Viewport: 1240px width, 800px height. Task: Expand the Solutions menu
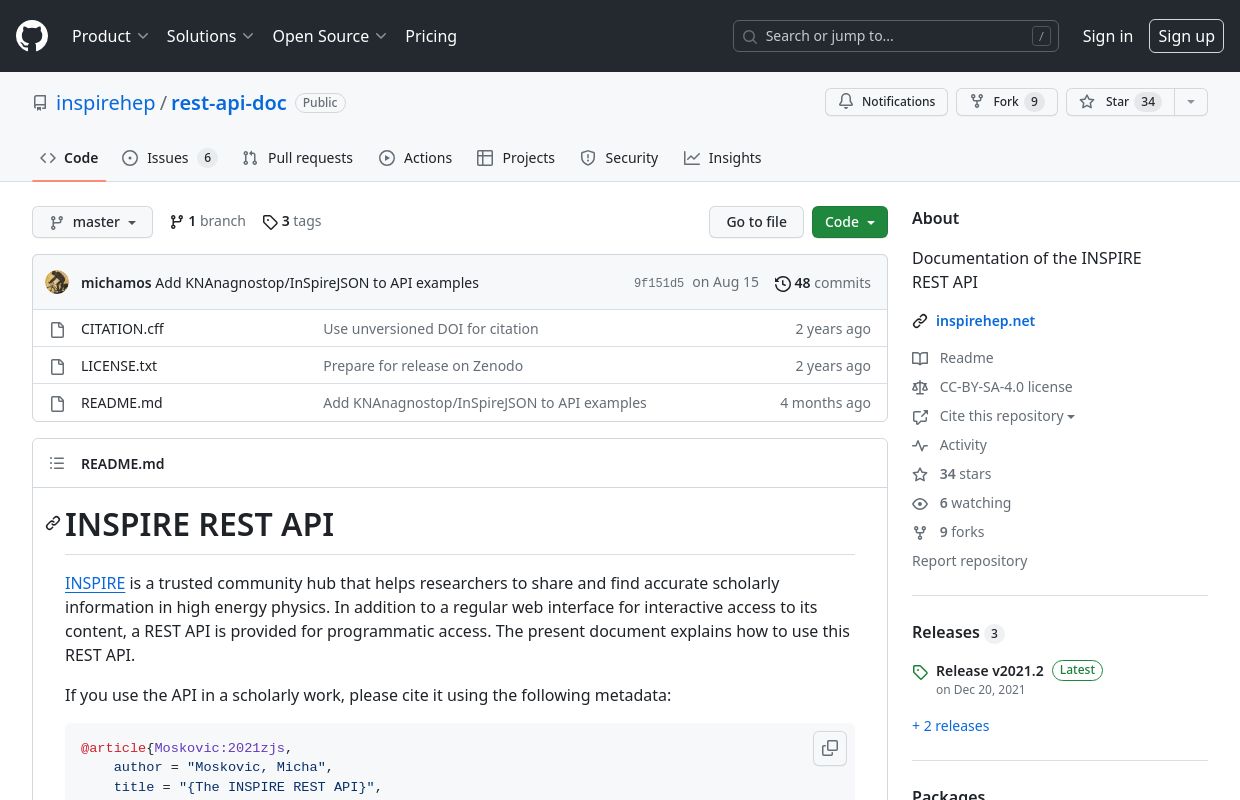pyautogui.click(x=209, y=36)
